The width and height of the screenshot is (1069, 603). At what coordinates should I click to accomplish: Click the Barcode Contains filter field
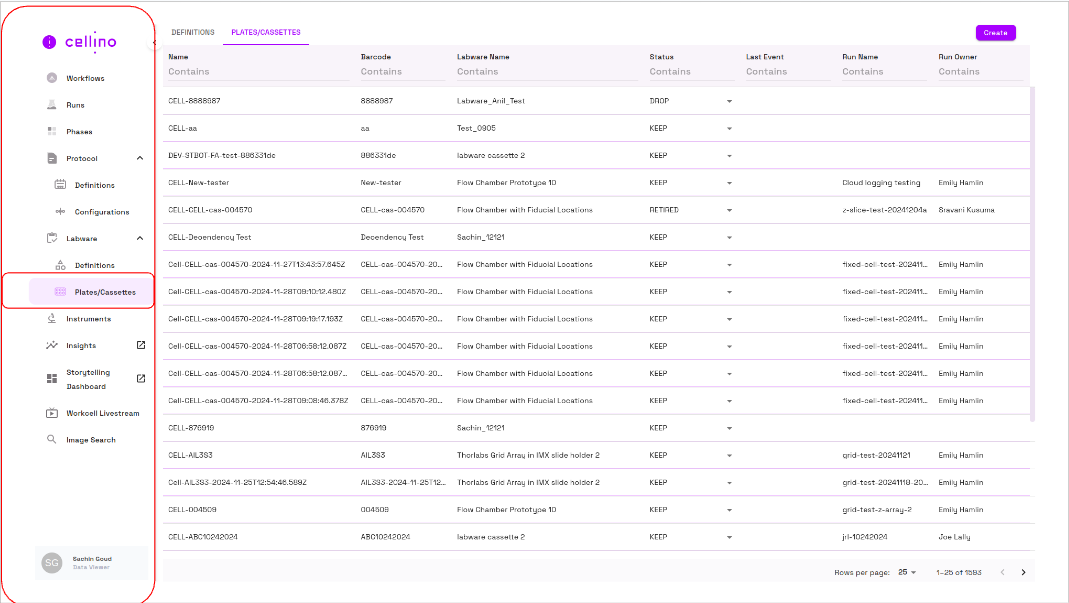[400, 72]
